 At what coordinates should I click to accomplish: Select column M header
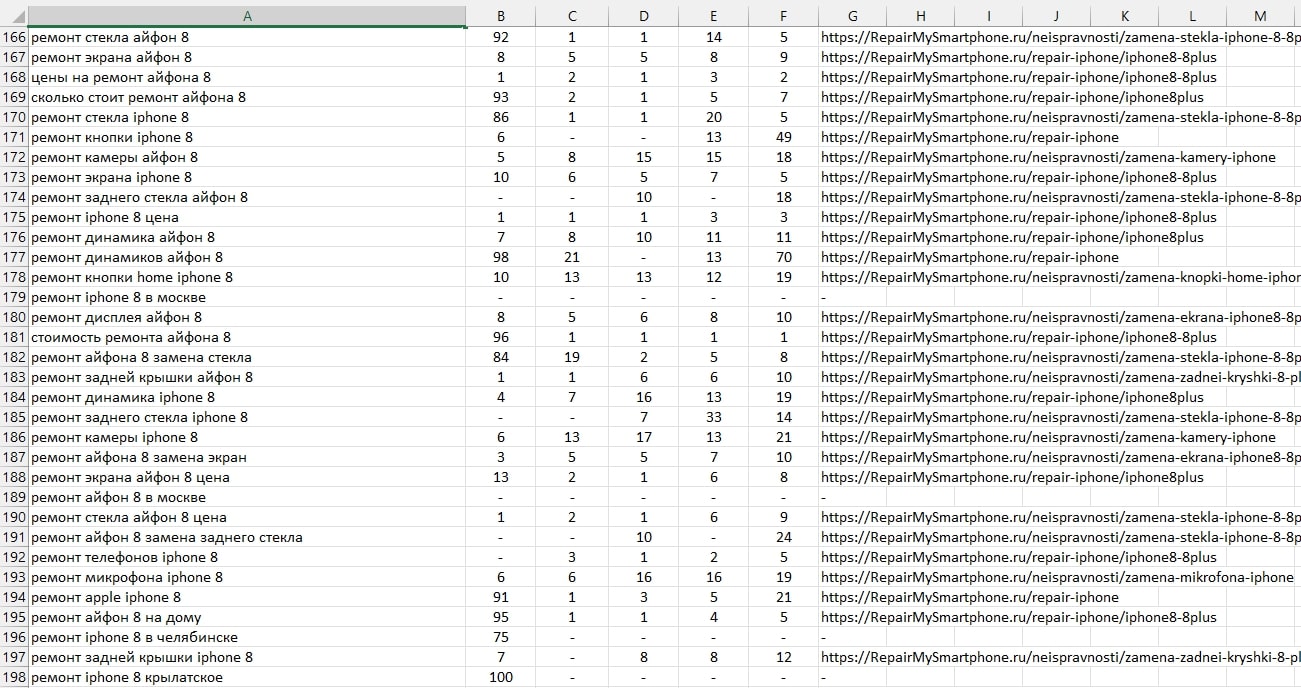click(x=1260, y=16)
